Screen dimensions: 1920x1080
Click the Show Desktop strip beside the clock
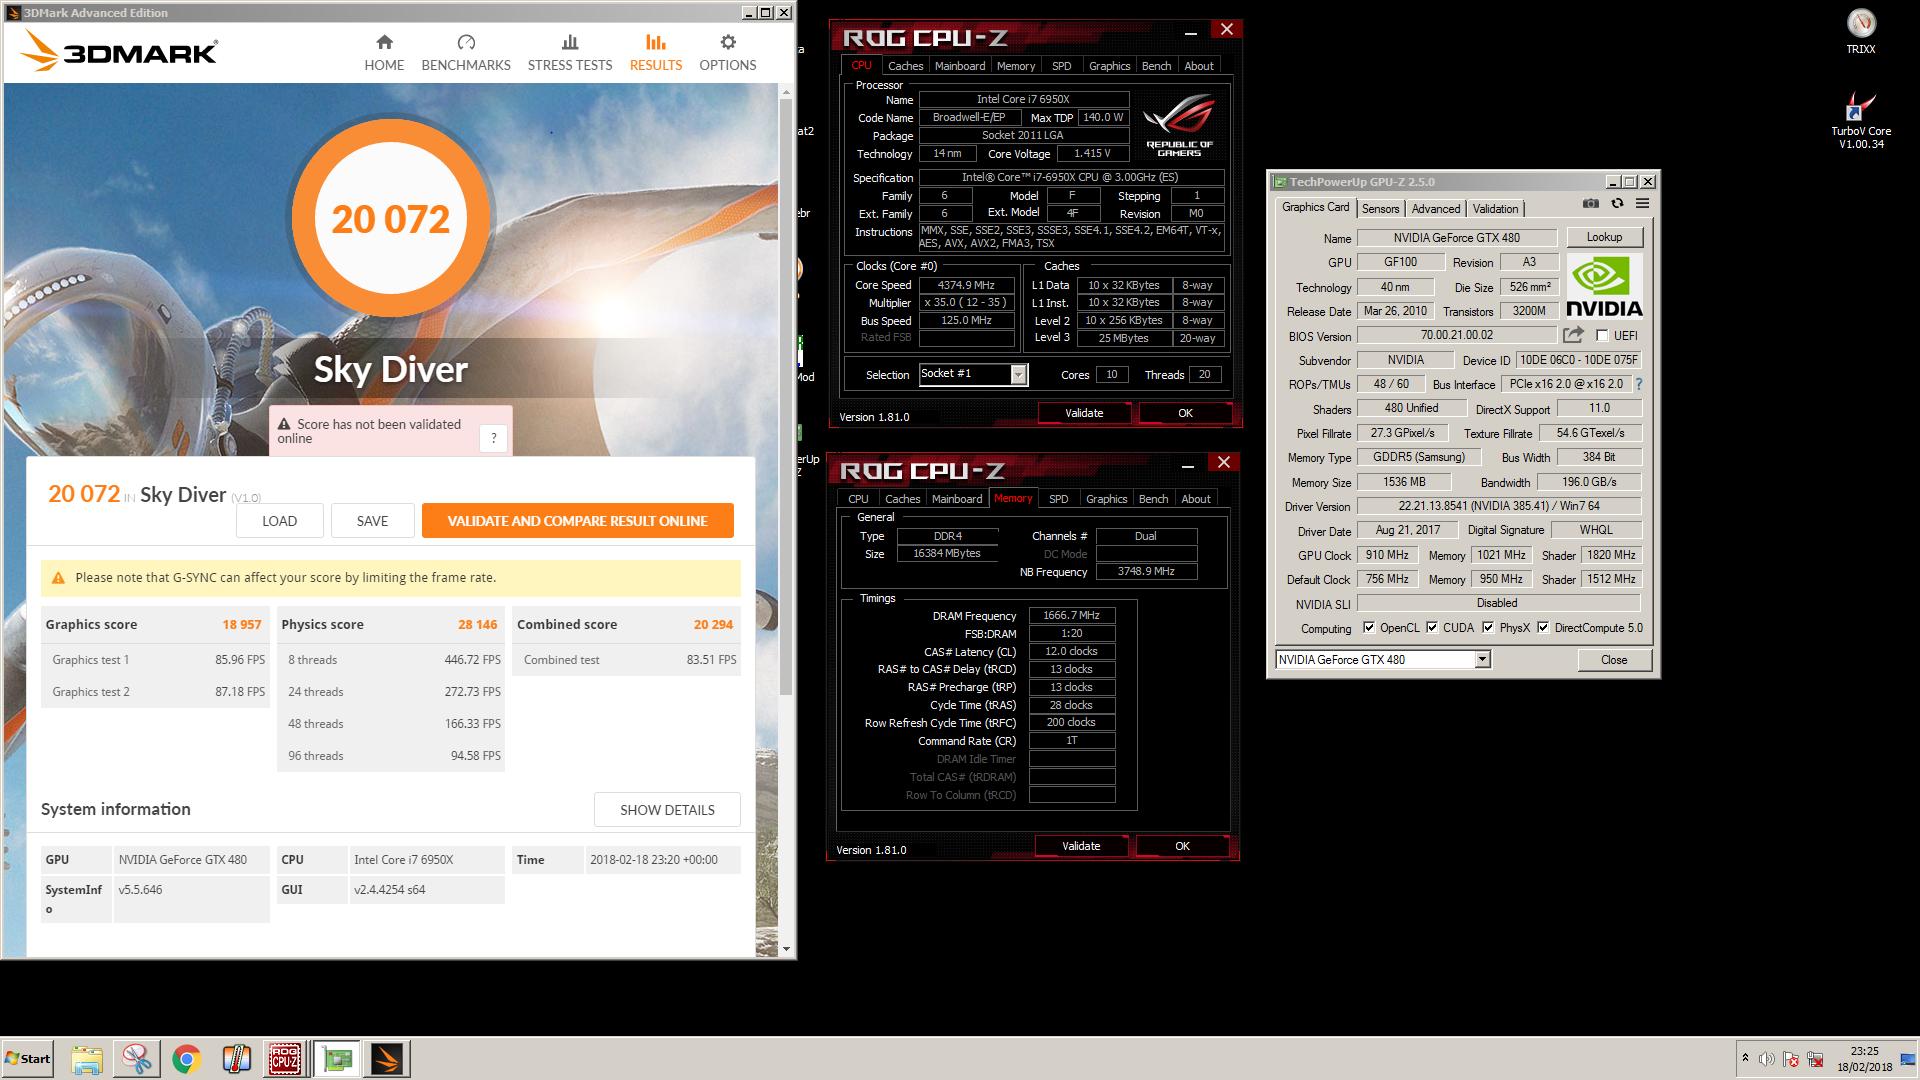pyautogui.click(x=1910, y=1059)
